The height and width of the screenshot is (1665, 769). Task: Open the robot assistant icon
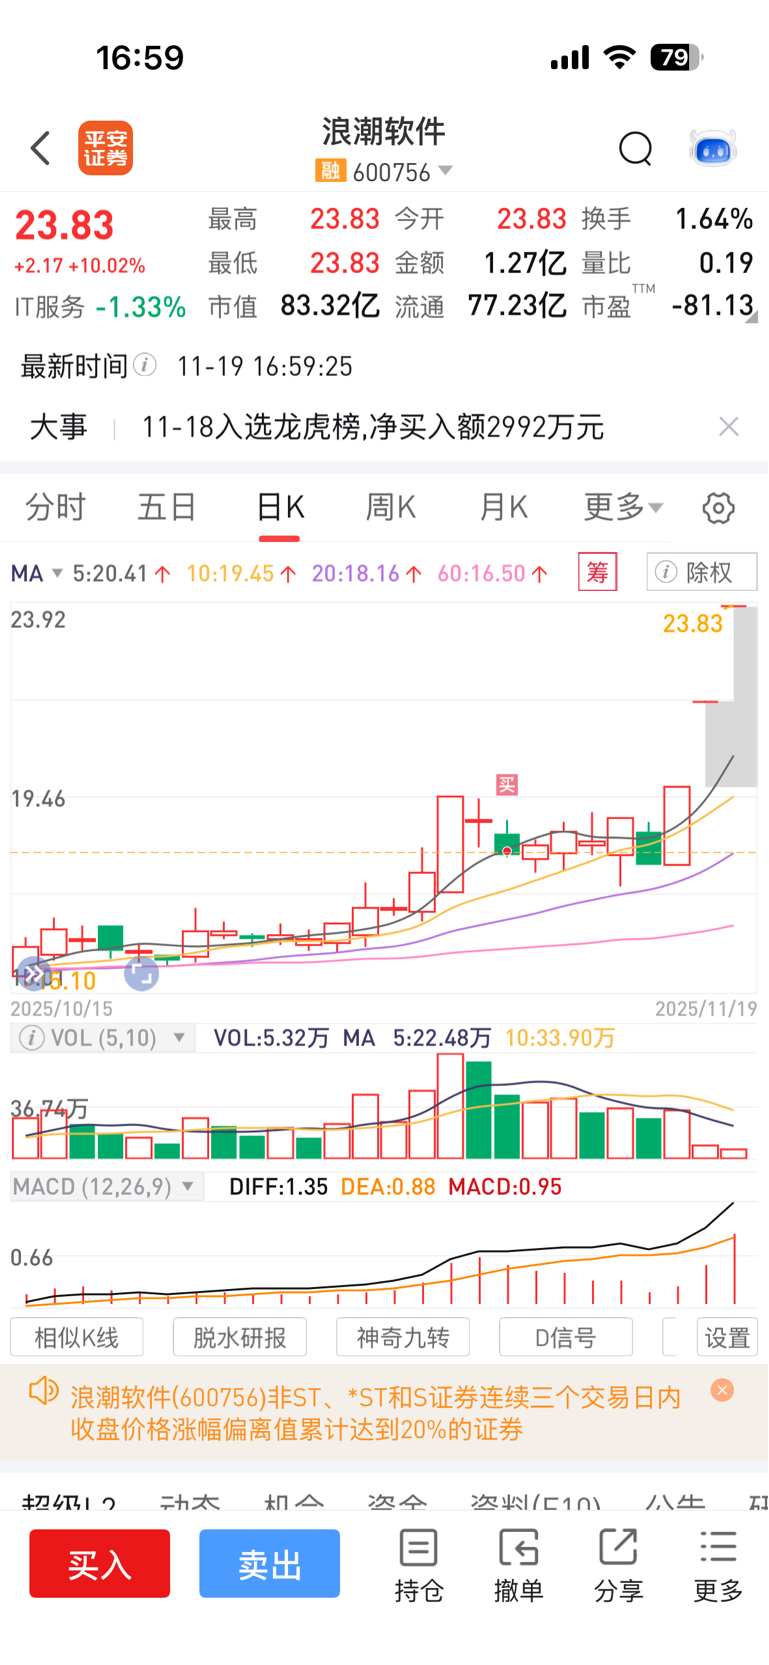point(713,148)
